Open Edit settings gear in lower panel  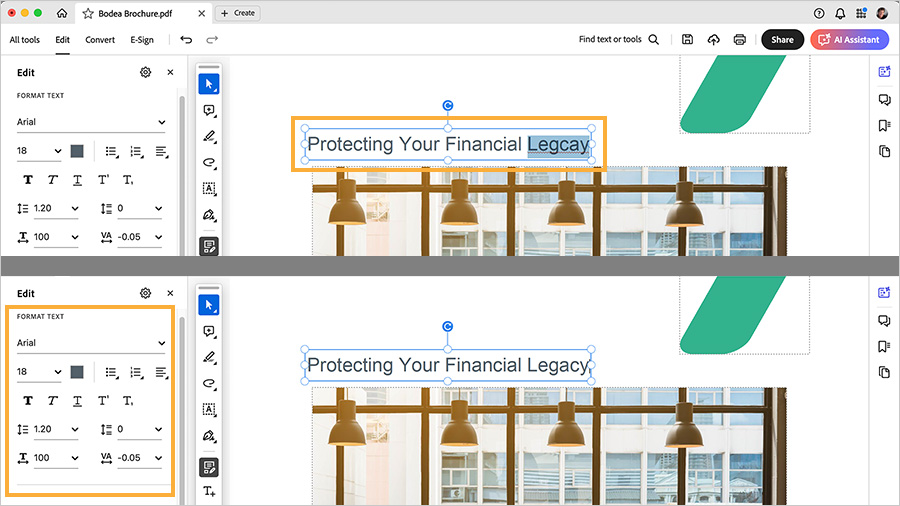click(145, 293)
